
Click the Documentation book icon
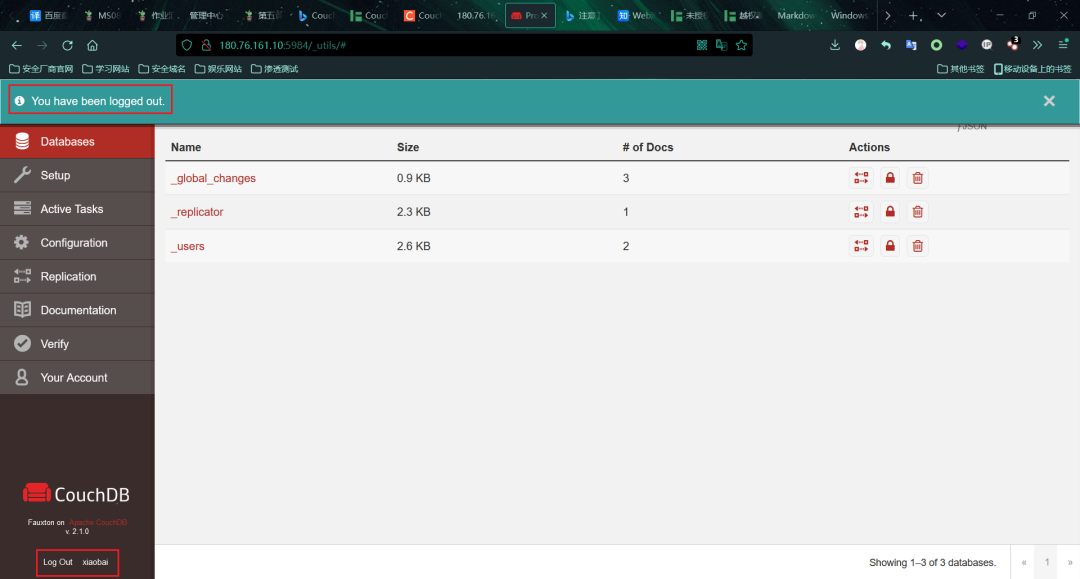(22, 310)
